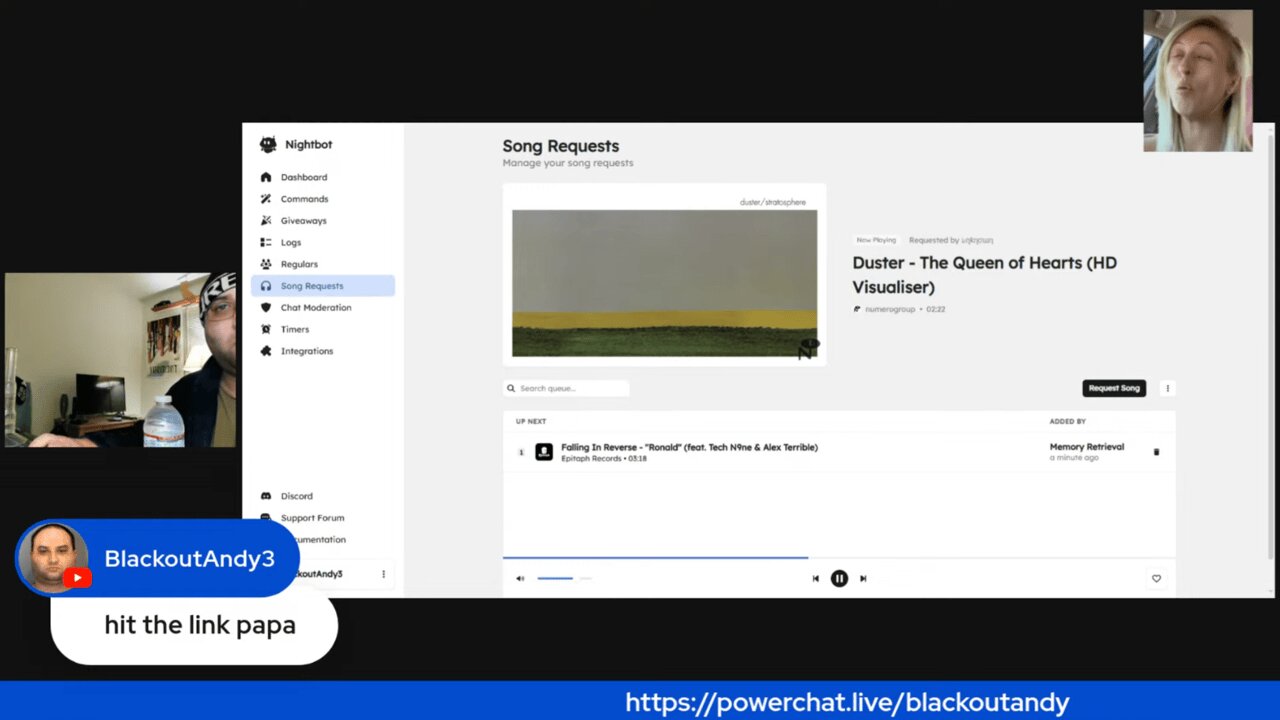Click the YouTube badge on avatar
This screenshot has height=720, width=1280.
(x=77, y=578)
